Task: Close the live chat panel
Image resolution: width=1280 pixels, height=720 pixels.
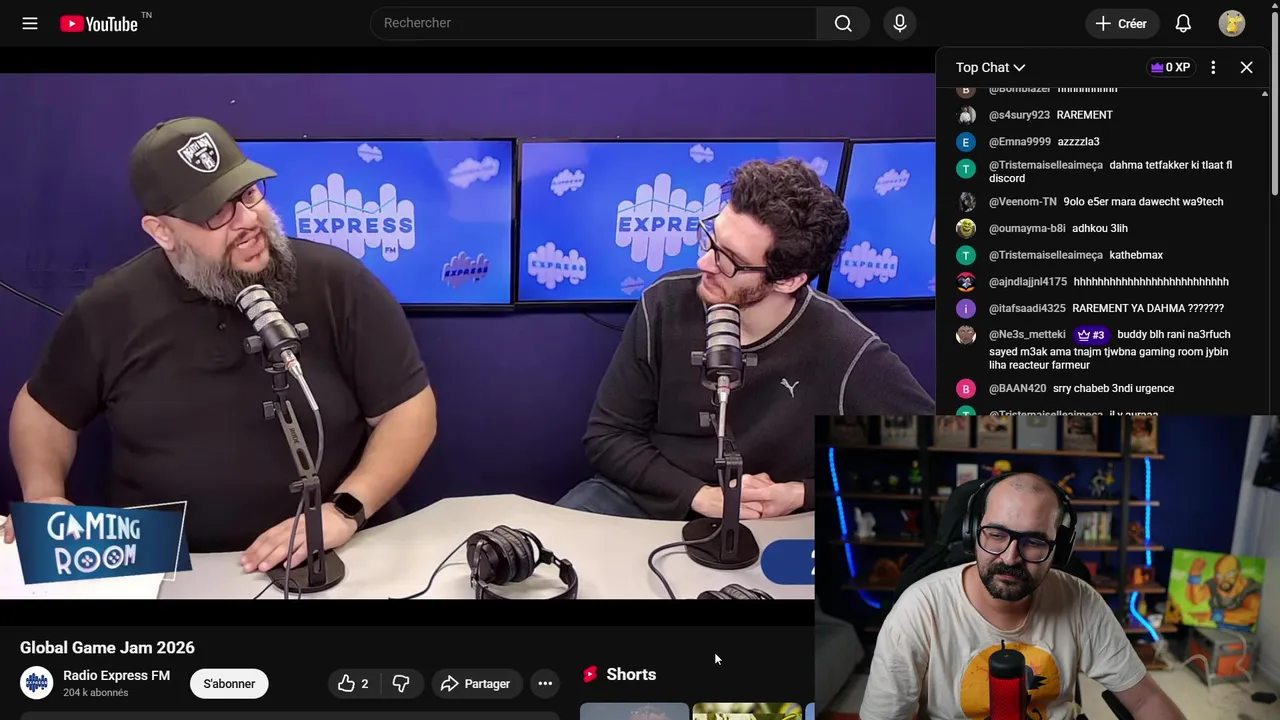Action: point(1246,67)
